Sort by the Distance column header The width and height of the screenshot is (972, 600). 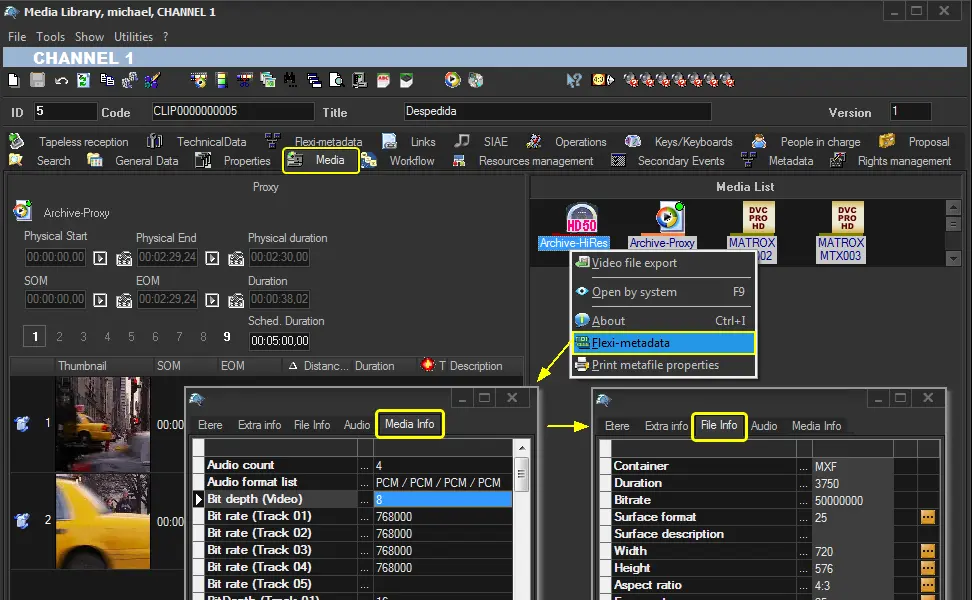pyautogui.click(x=325, y=366)
